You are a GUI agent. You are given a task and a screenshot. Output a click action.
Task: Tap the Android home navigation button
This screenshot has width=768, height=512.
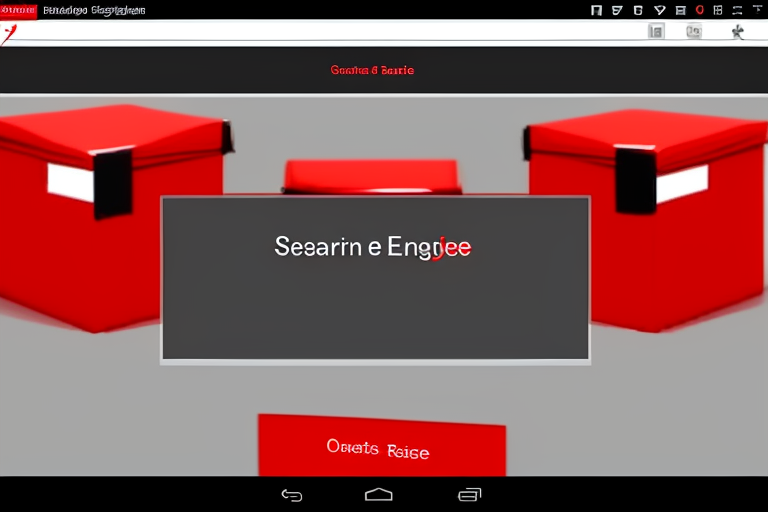tap(379, 494)
